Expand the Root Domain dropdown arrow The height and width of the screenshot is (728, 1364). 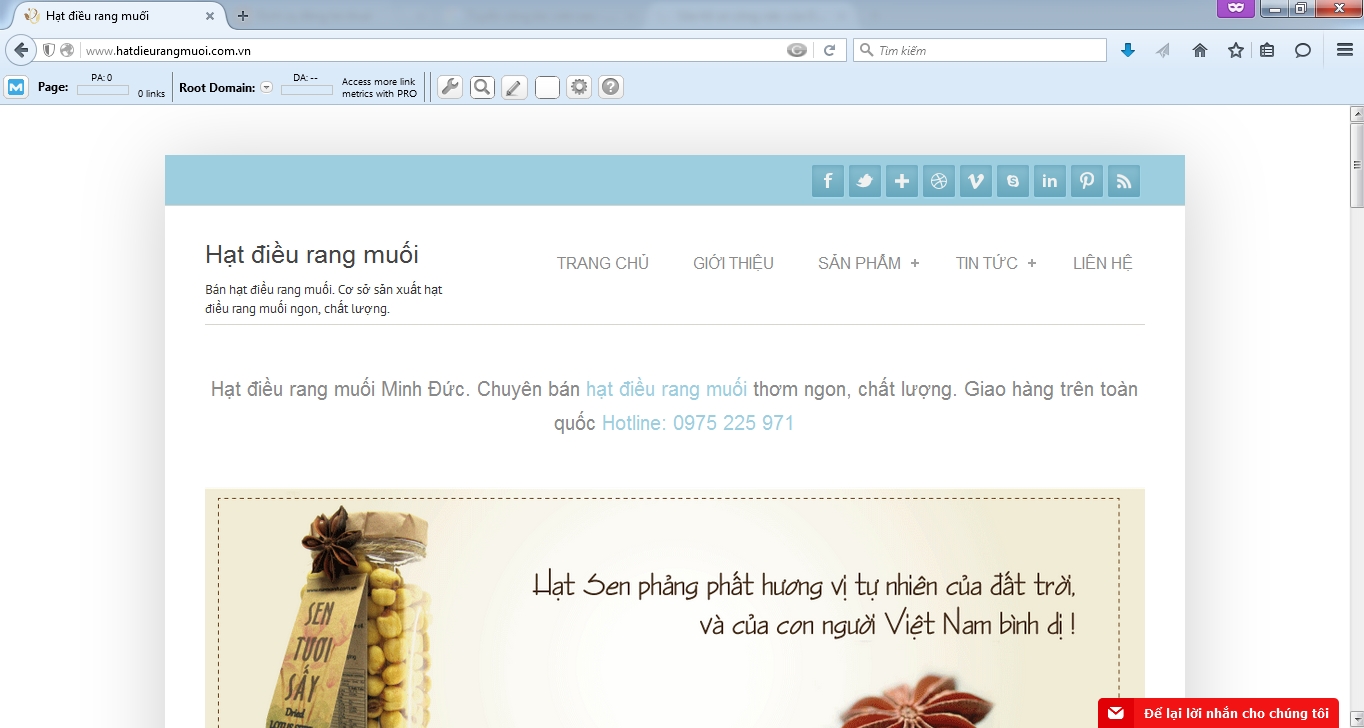point(266,87)
